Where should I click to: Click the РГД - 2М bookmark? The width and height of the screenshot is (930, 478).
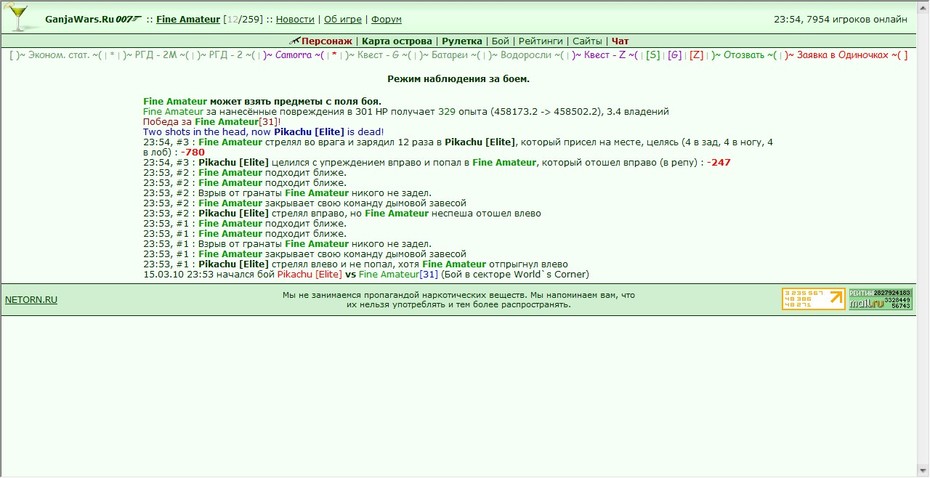point(157,55)
